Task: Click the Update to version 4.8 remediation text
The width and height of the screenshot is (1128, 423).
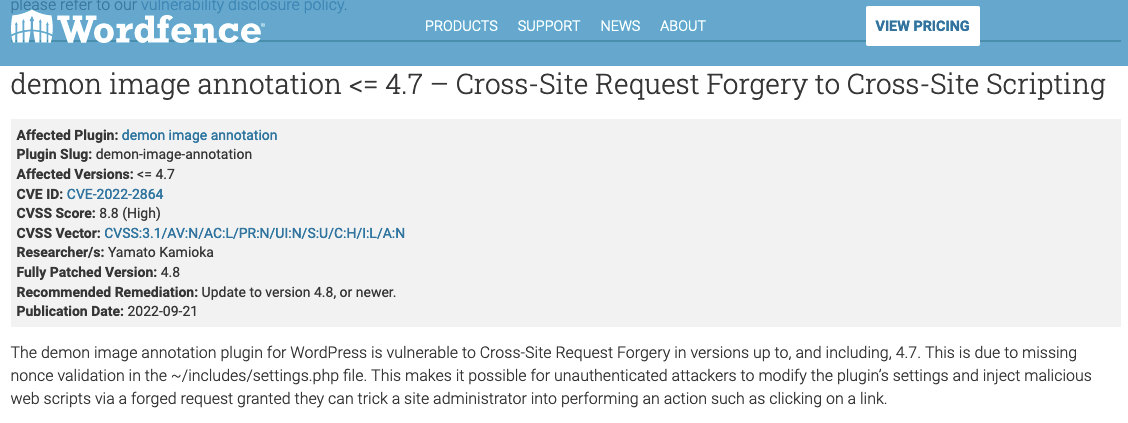Action: tap(299, 292)
